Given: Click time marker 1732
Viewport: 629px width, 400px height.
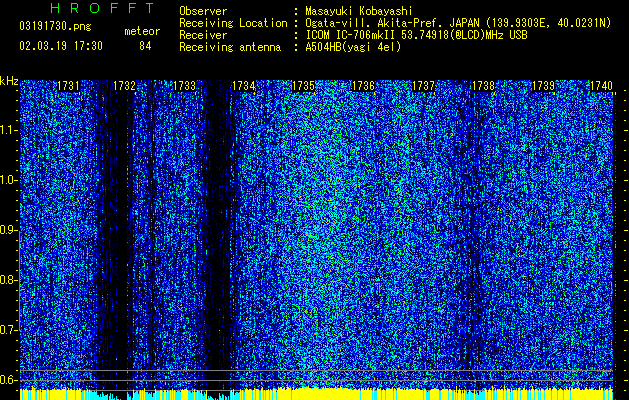Looking at the screenshot, I should tap(124, 86).
